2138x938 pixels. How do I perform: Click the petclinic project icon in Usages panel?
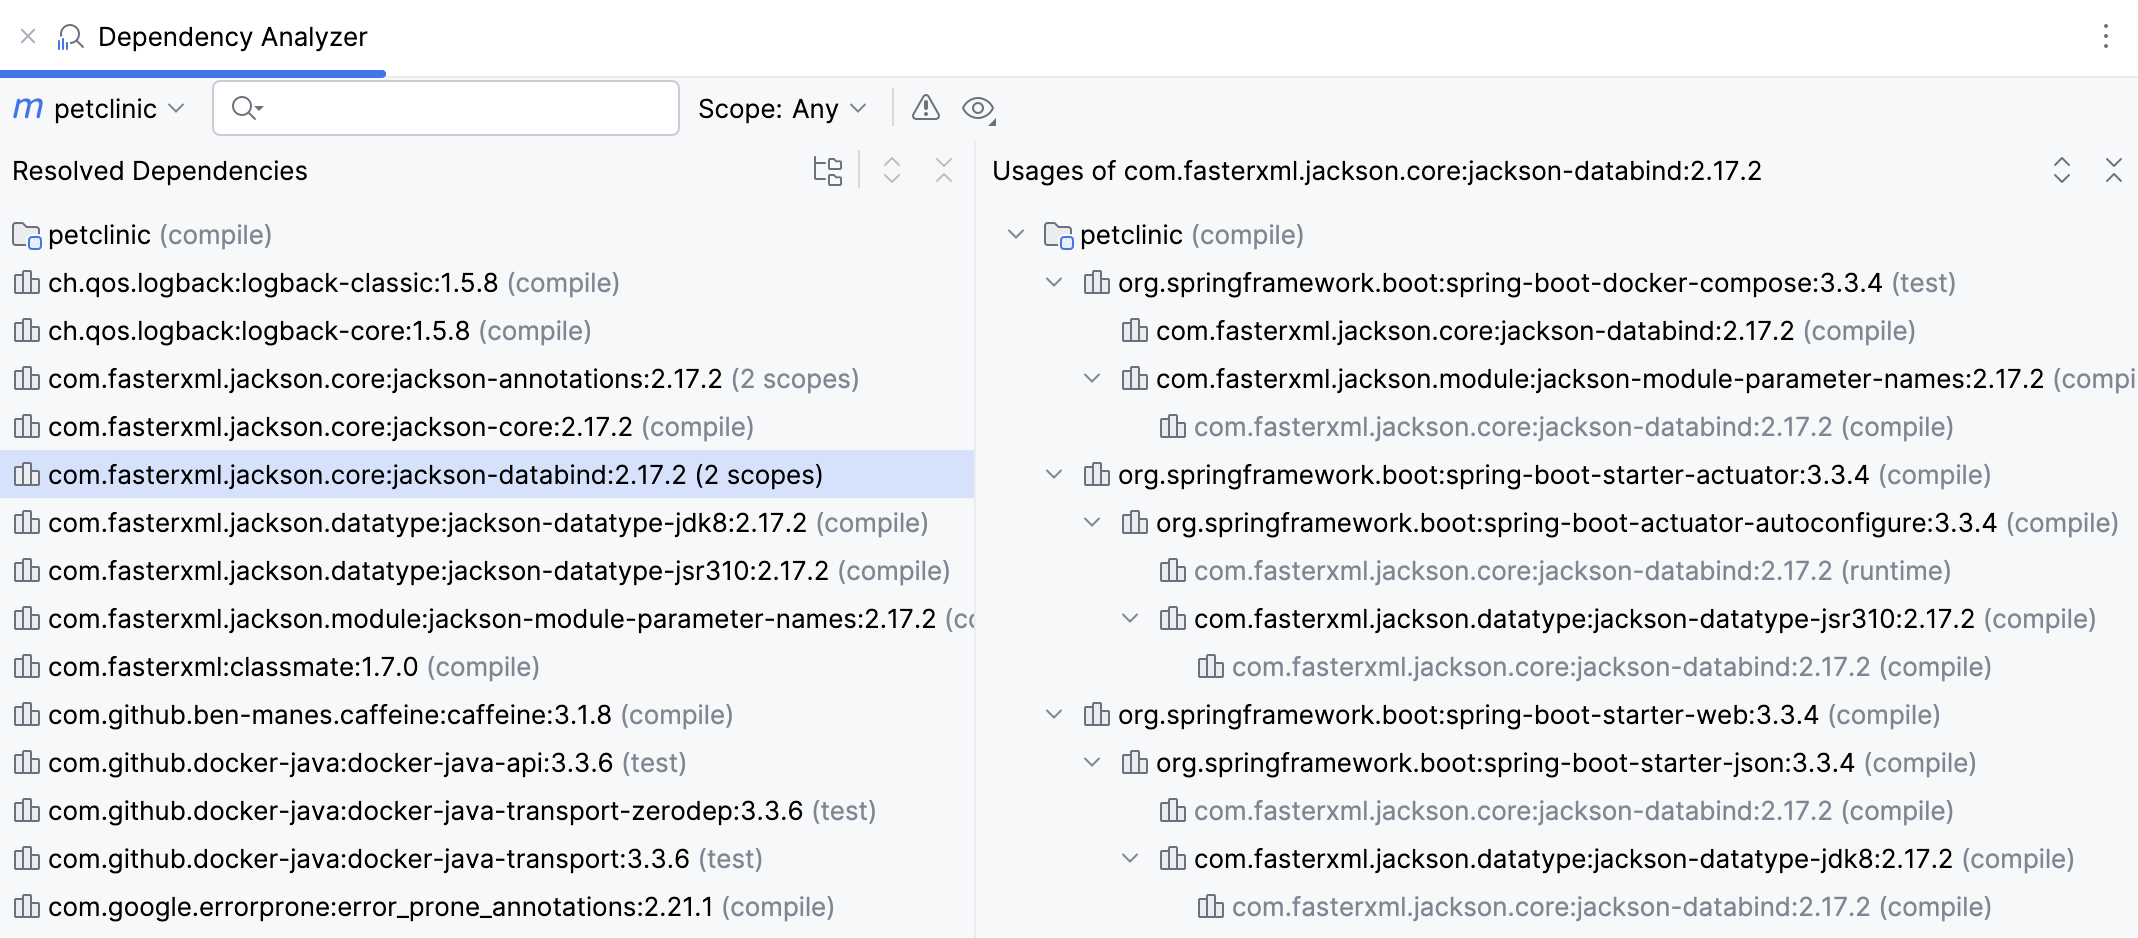click(x=1060, y=234)
